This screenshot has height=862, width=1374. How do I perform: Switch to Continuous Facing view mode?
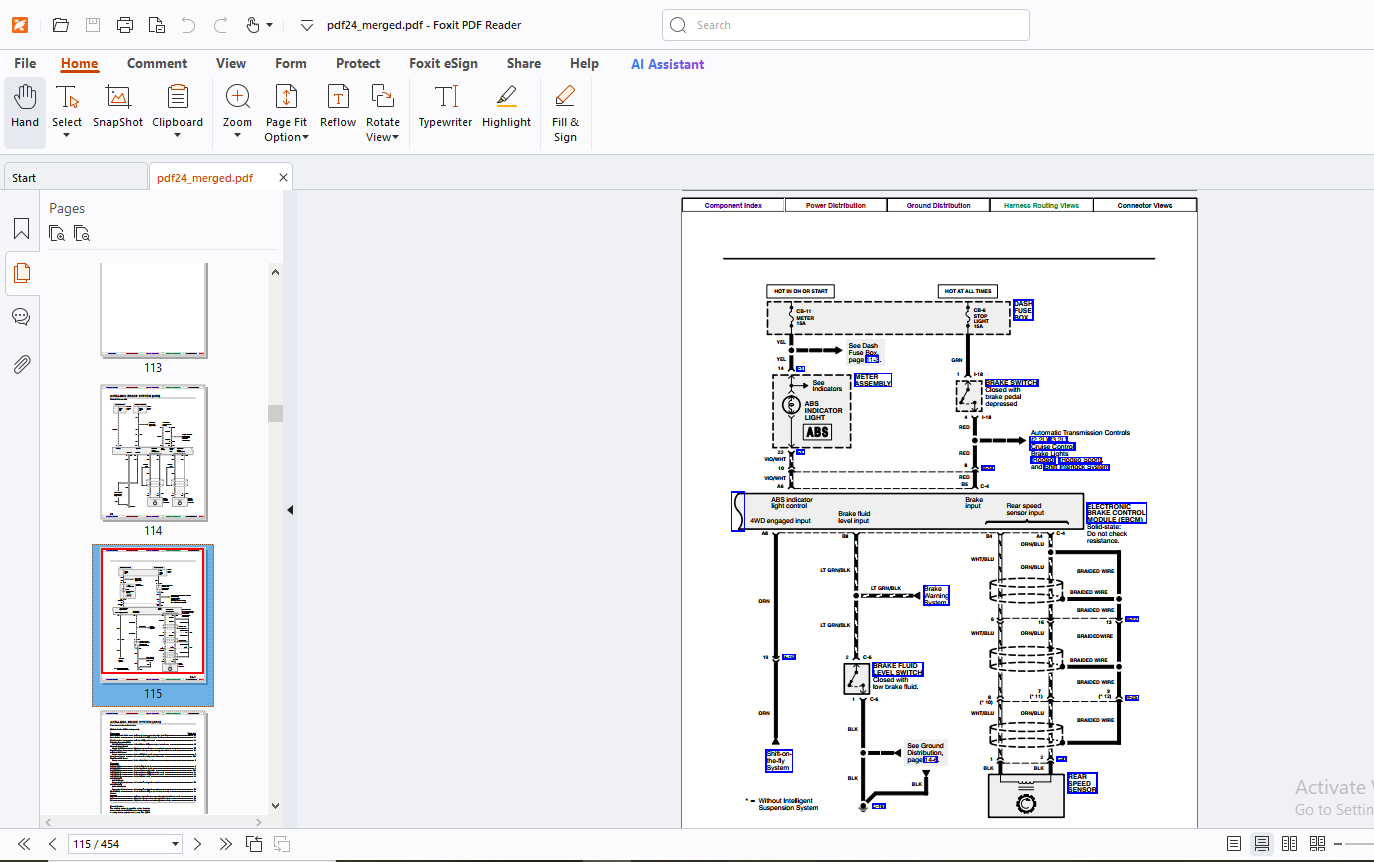coord(1317,844)
